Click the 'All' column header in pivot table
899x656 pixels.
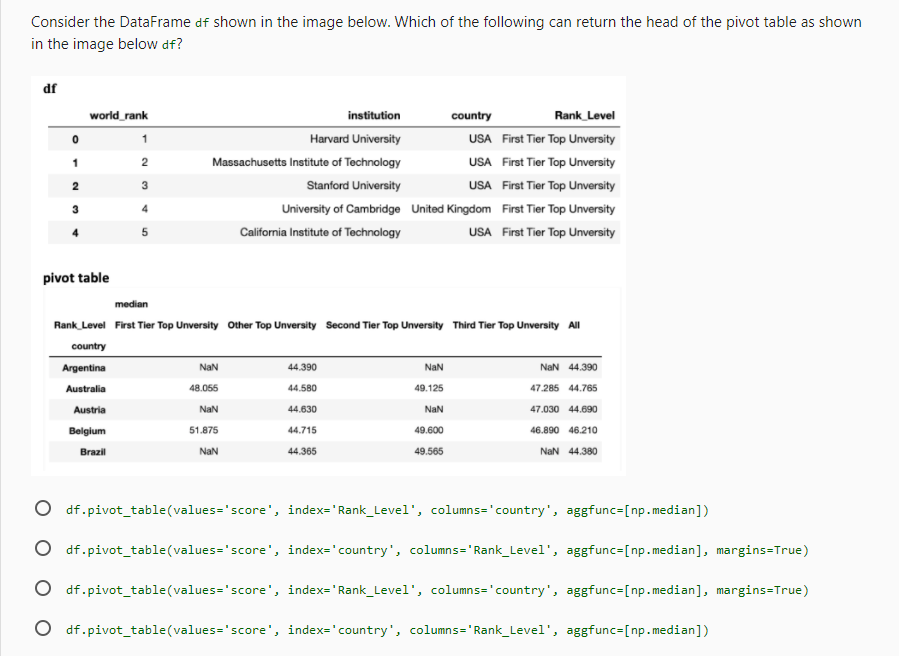574,325
